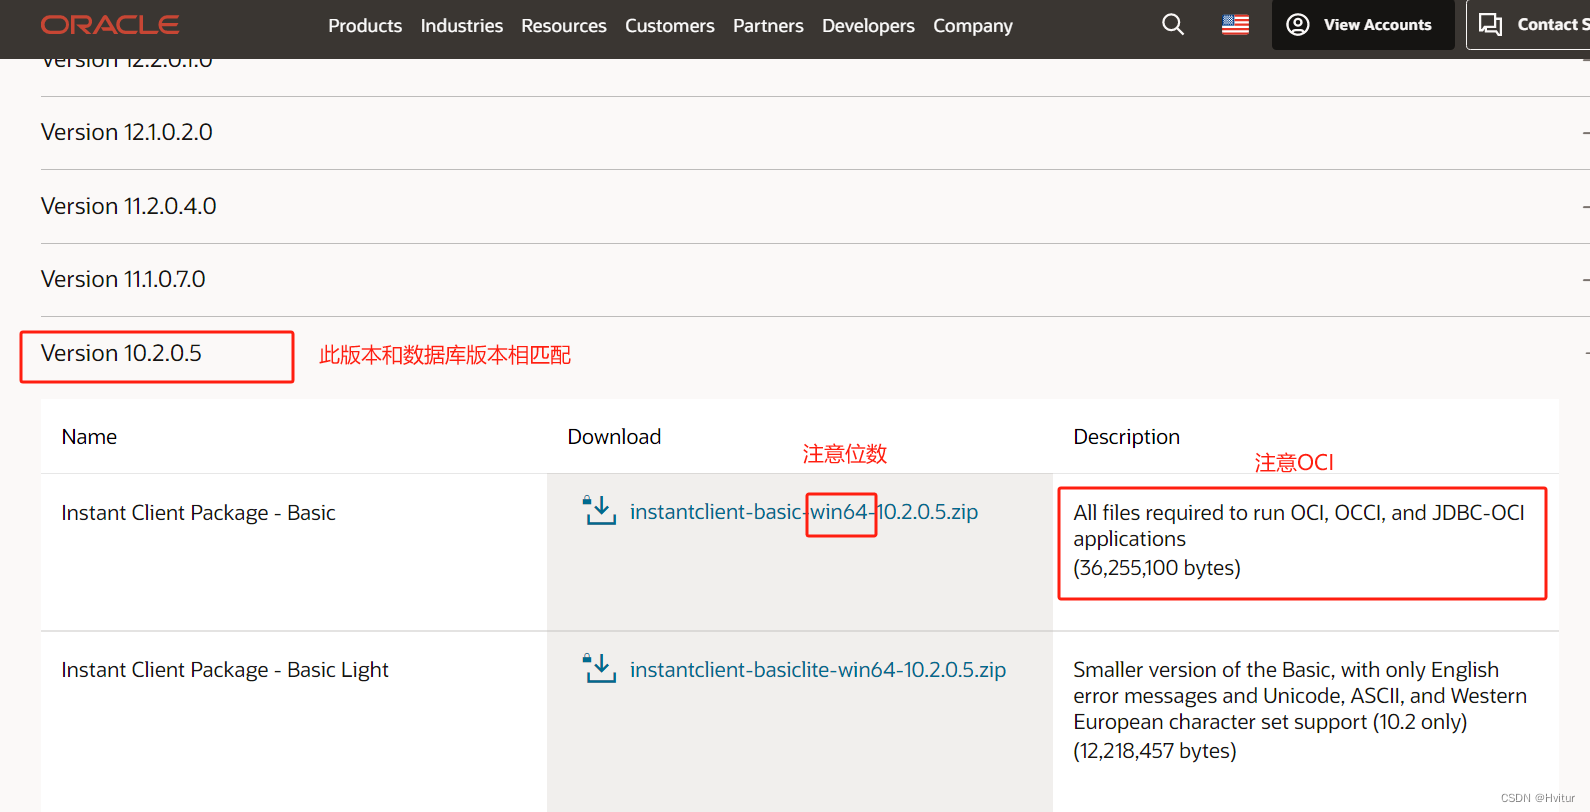Click the Oracle logo
The image size is (1590, 812).
[x=110, y=25]
